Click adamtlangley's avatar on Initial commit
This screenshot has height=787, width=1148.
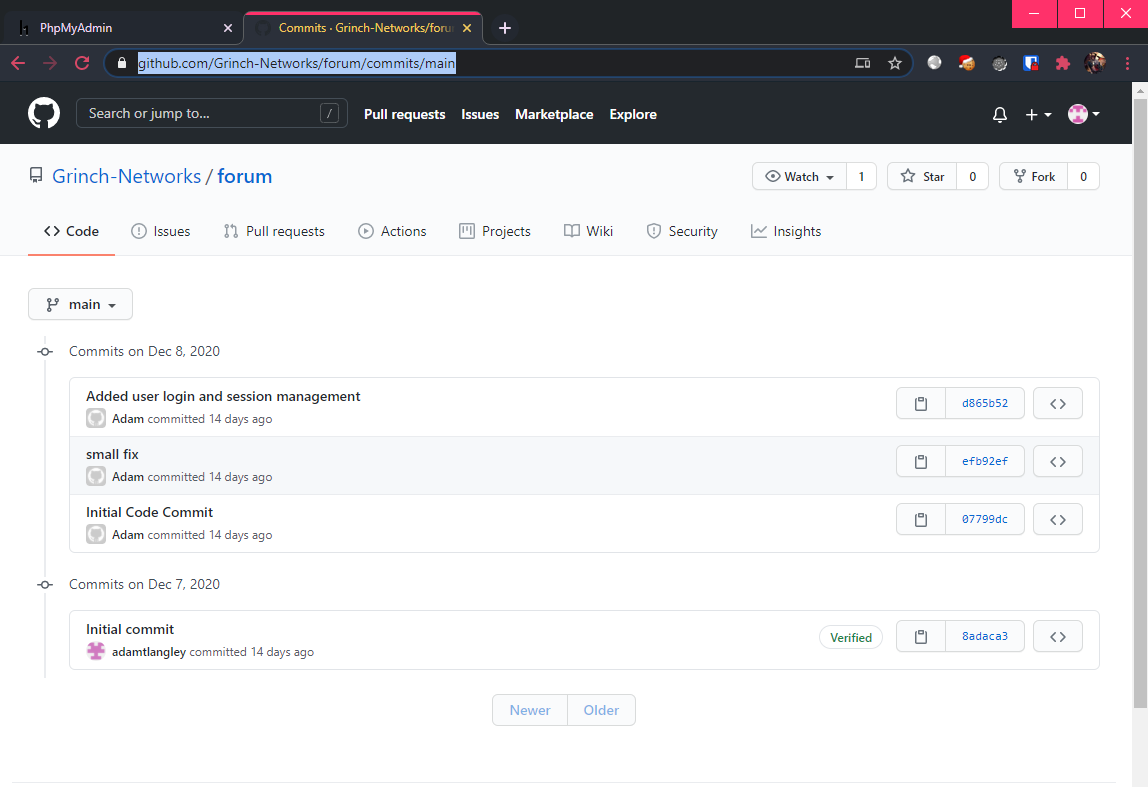pos(96,651)
